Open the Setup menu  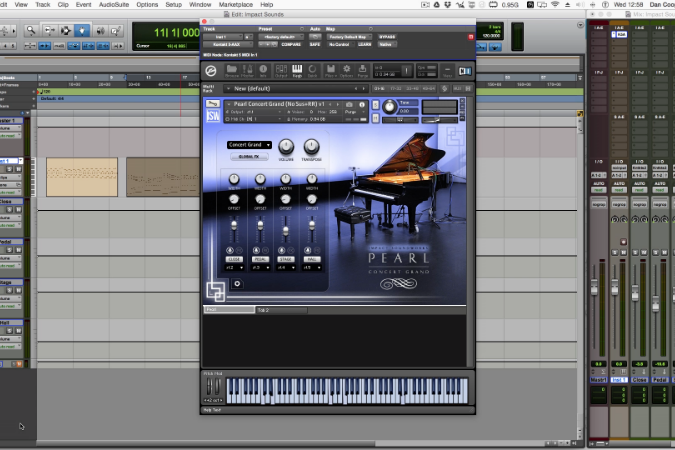tap(173, 5)
